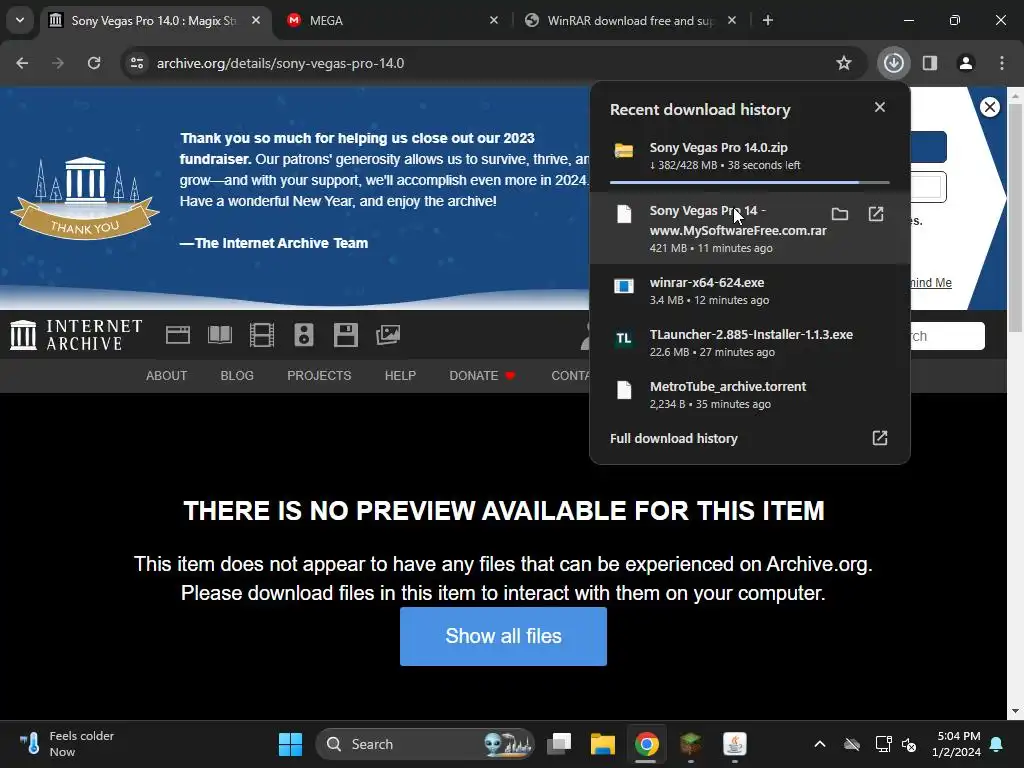Open Internet Archive Audio speaker icon
Screen dimensions: 1024x768
point(304,335)
